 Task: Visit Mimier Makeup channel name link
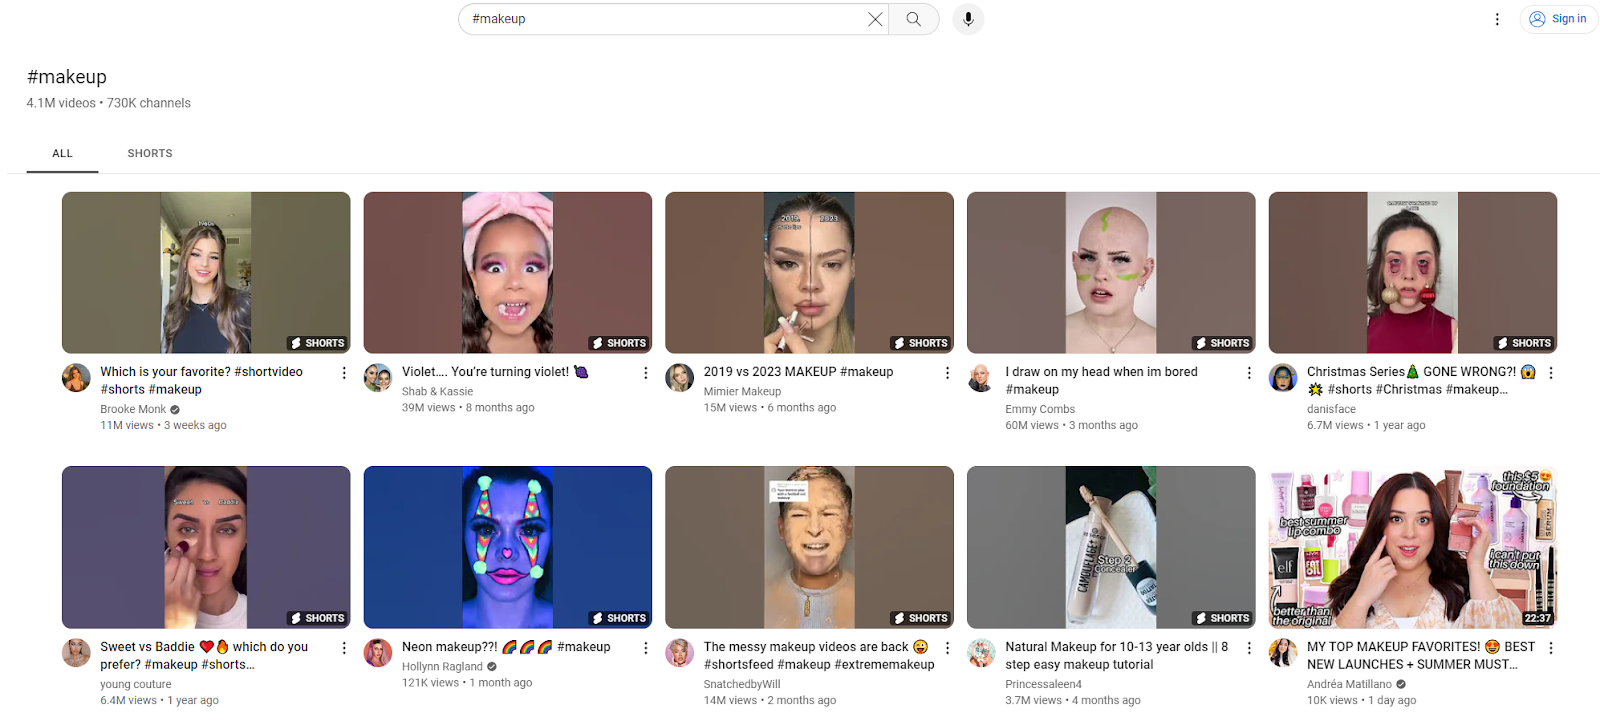[x=742, y=392]
